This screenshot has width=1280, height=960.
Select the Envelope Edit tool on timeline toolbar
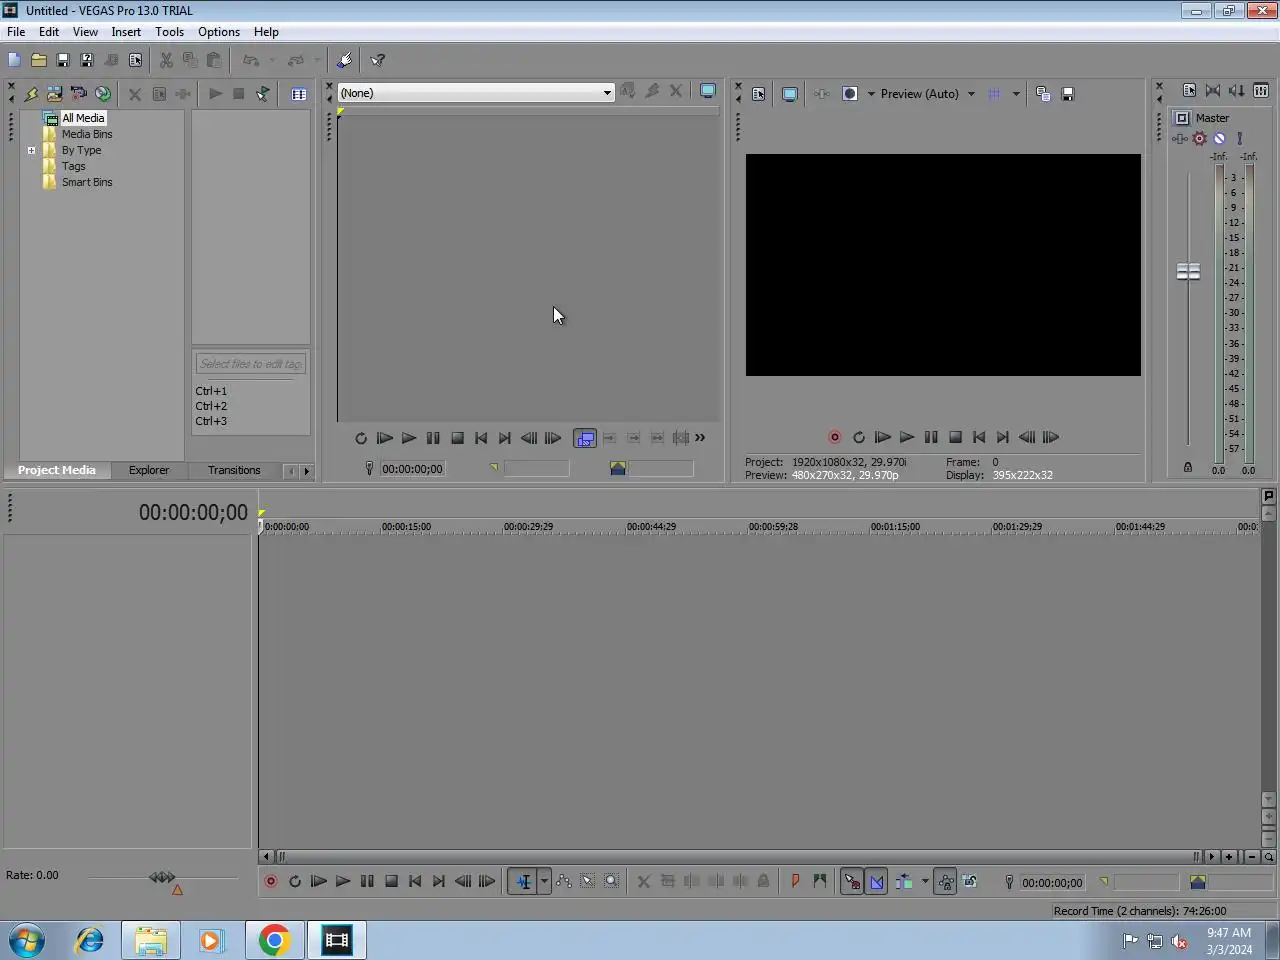point(564,882)
